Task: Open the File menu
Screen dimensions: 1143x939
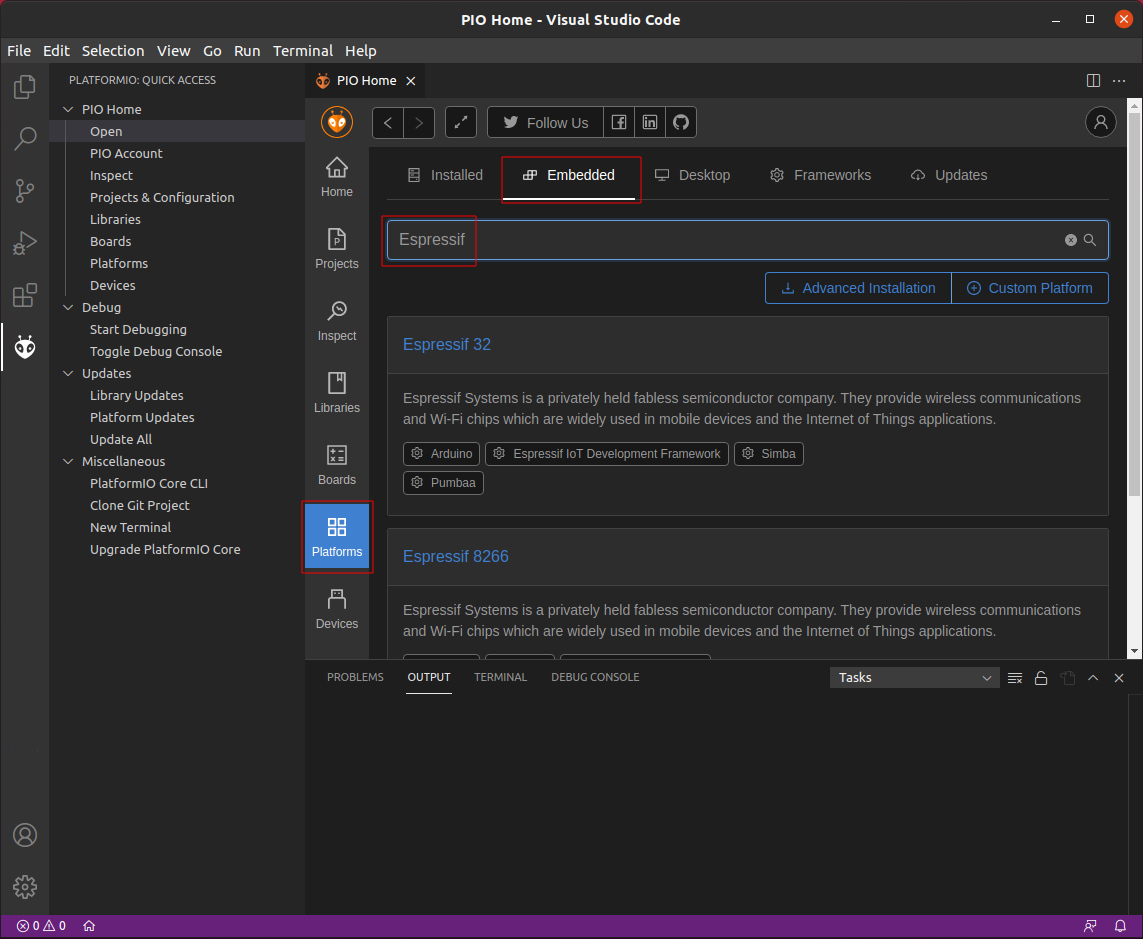Action: 19,51
